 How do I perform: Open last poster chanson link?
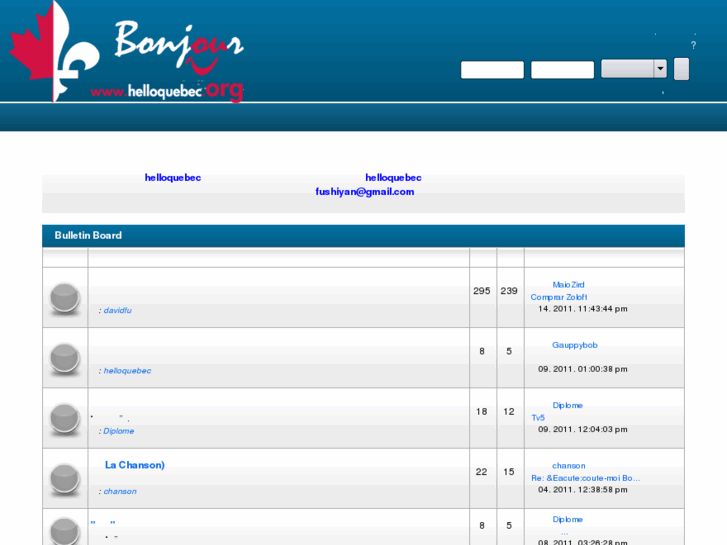569,466
